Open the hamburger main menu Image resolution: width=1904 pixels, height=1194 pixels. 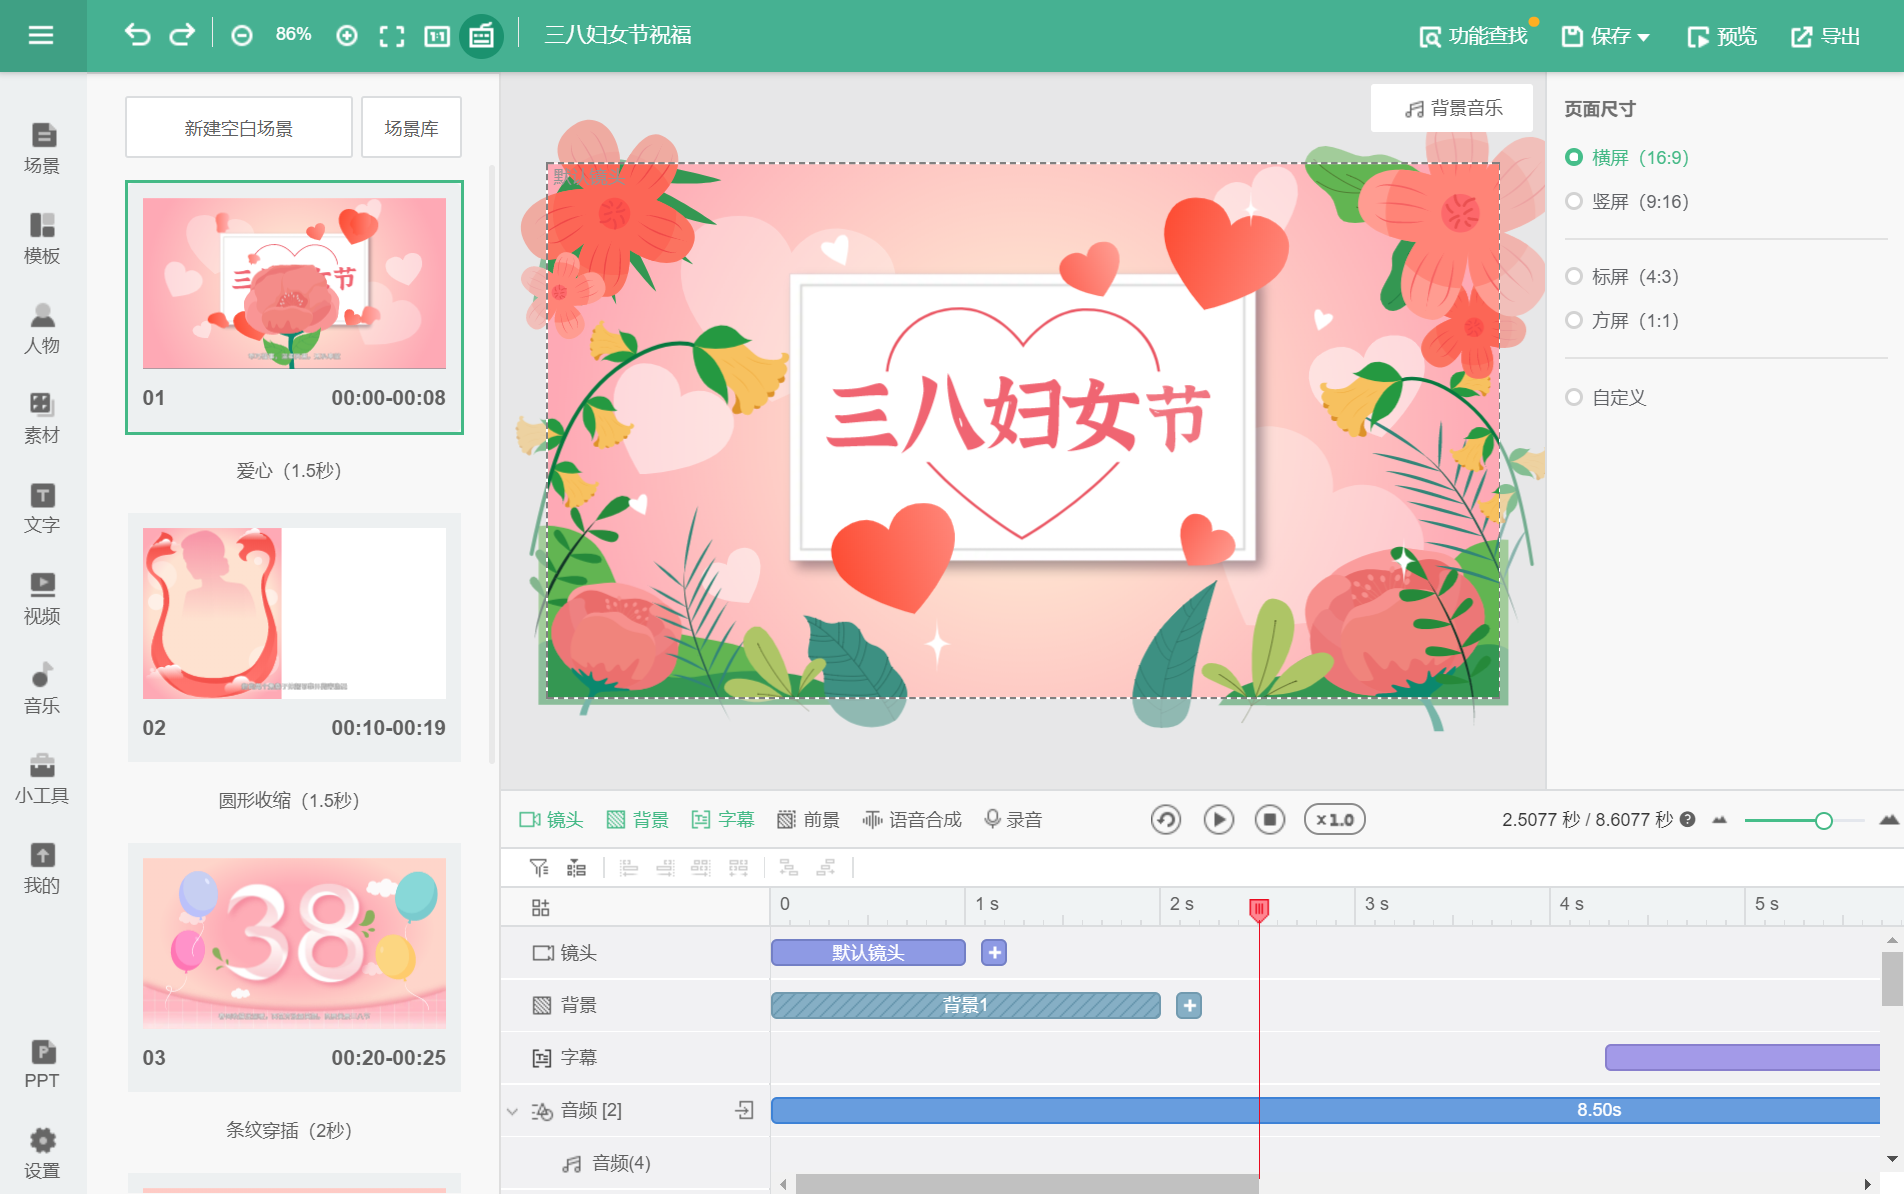(41, 36)
